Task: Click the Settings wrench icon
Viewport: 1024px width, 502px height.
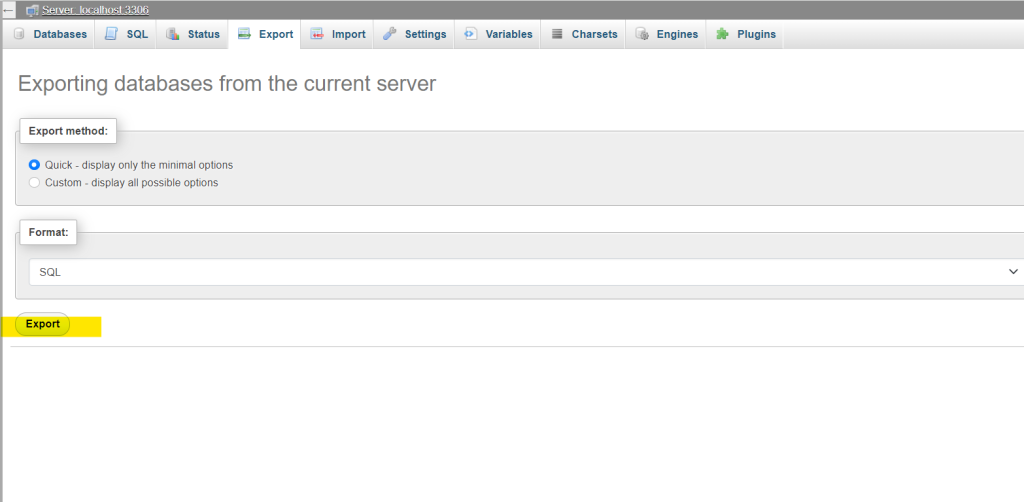Action: pos(390,34)
